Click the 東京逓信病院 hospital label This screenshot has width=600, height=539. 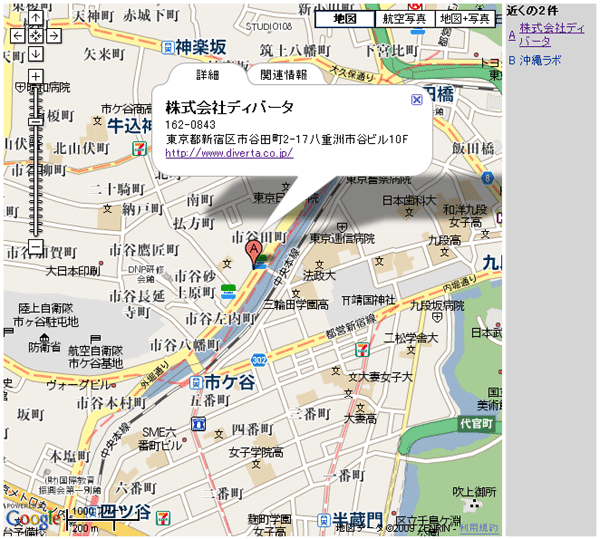[x=342, y=239]
